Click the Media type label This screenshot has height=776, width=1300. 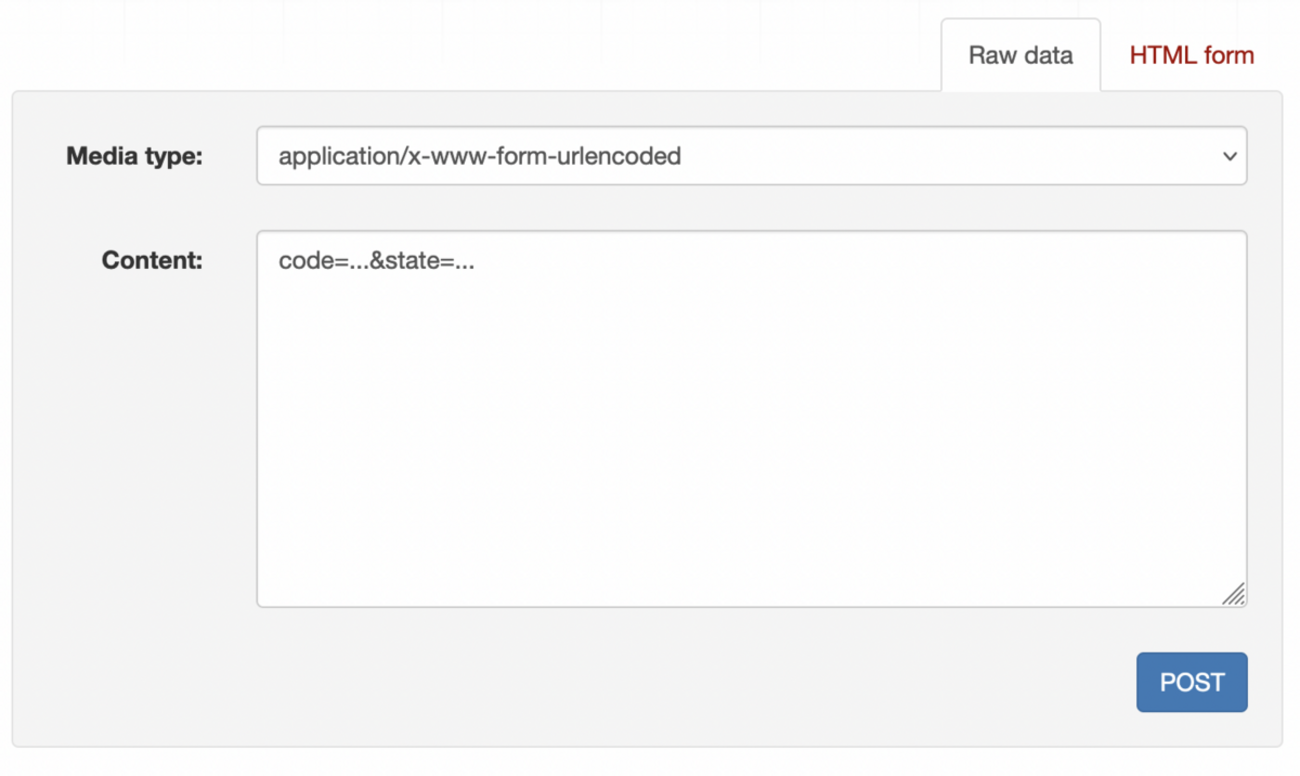(134, 156)
